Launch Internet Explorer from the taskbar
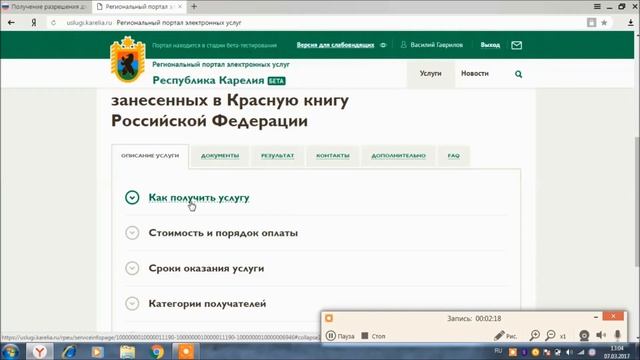Viewport: 640px width, 360px height. coord(69,352)
